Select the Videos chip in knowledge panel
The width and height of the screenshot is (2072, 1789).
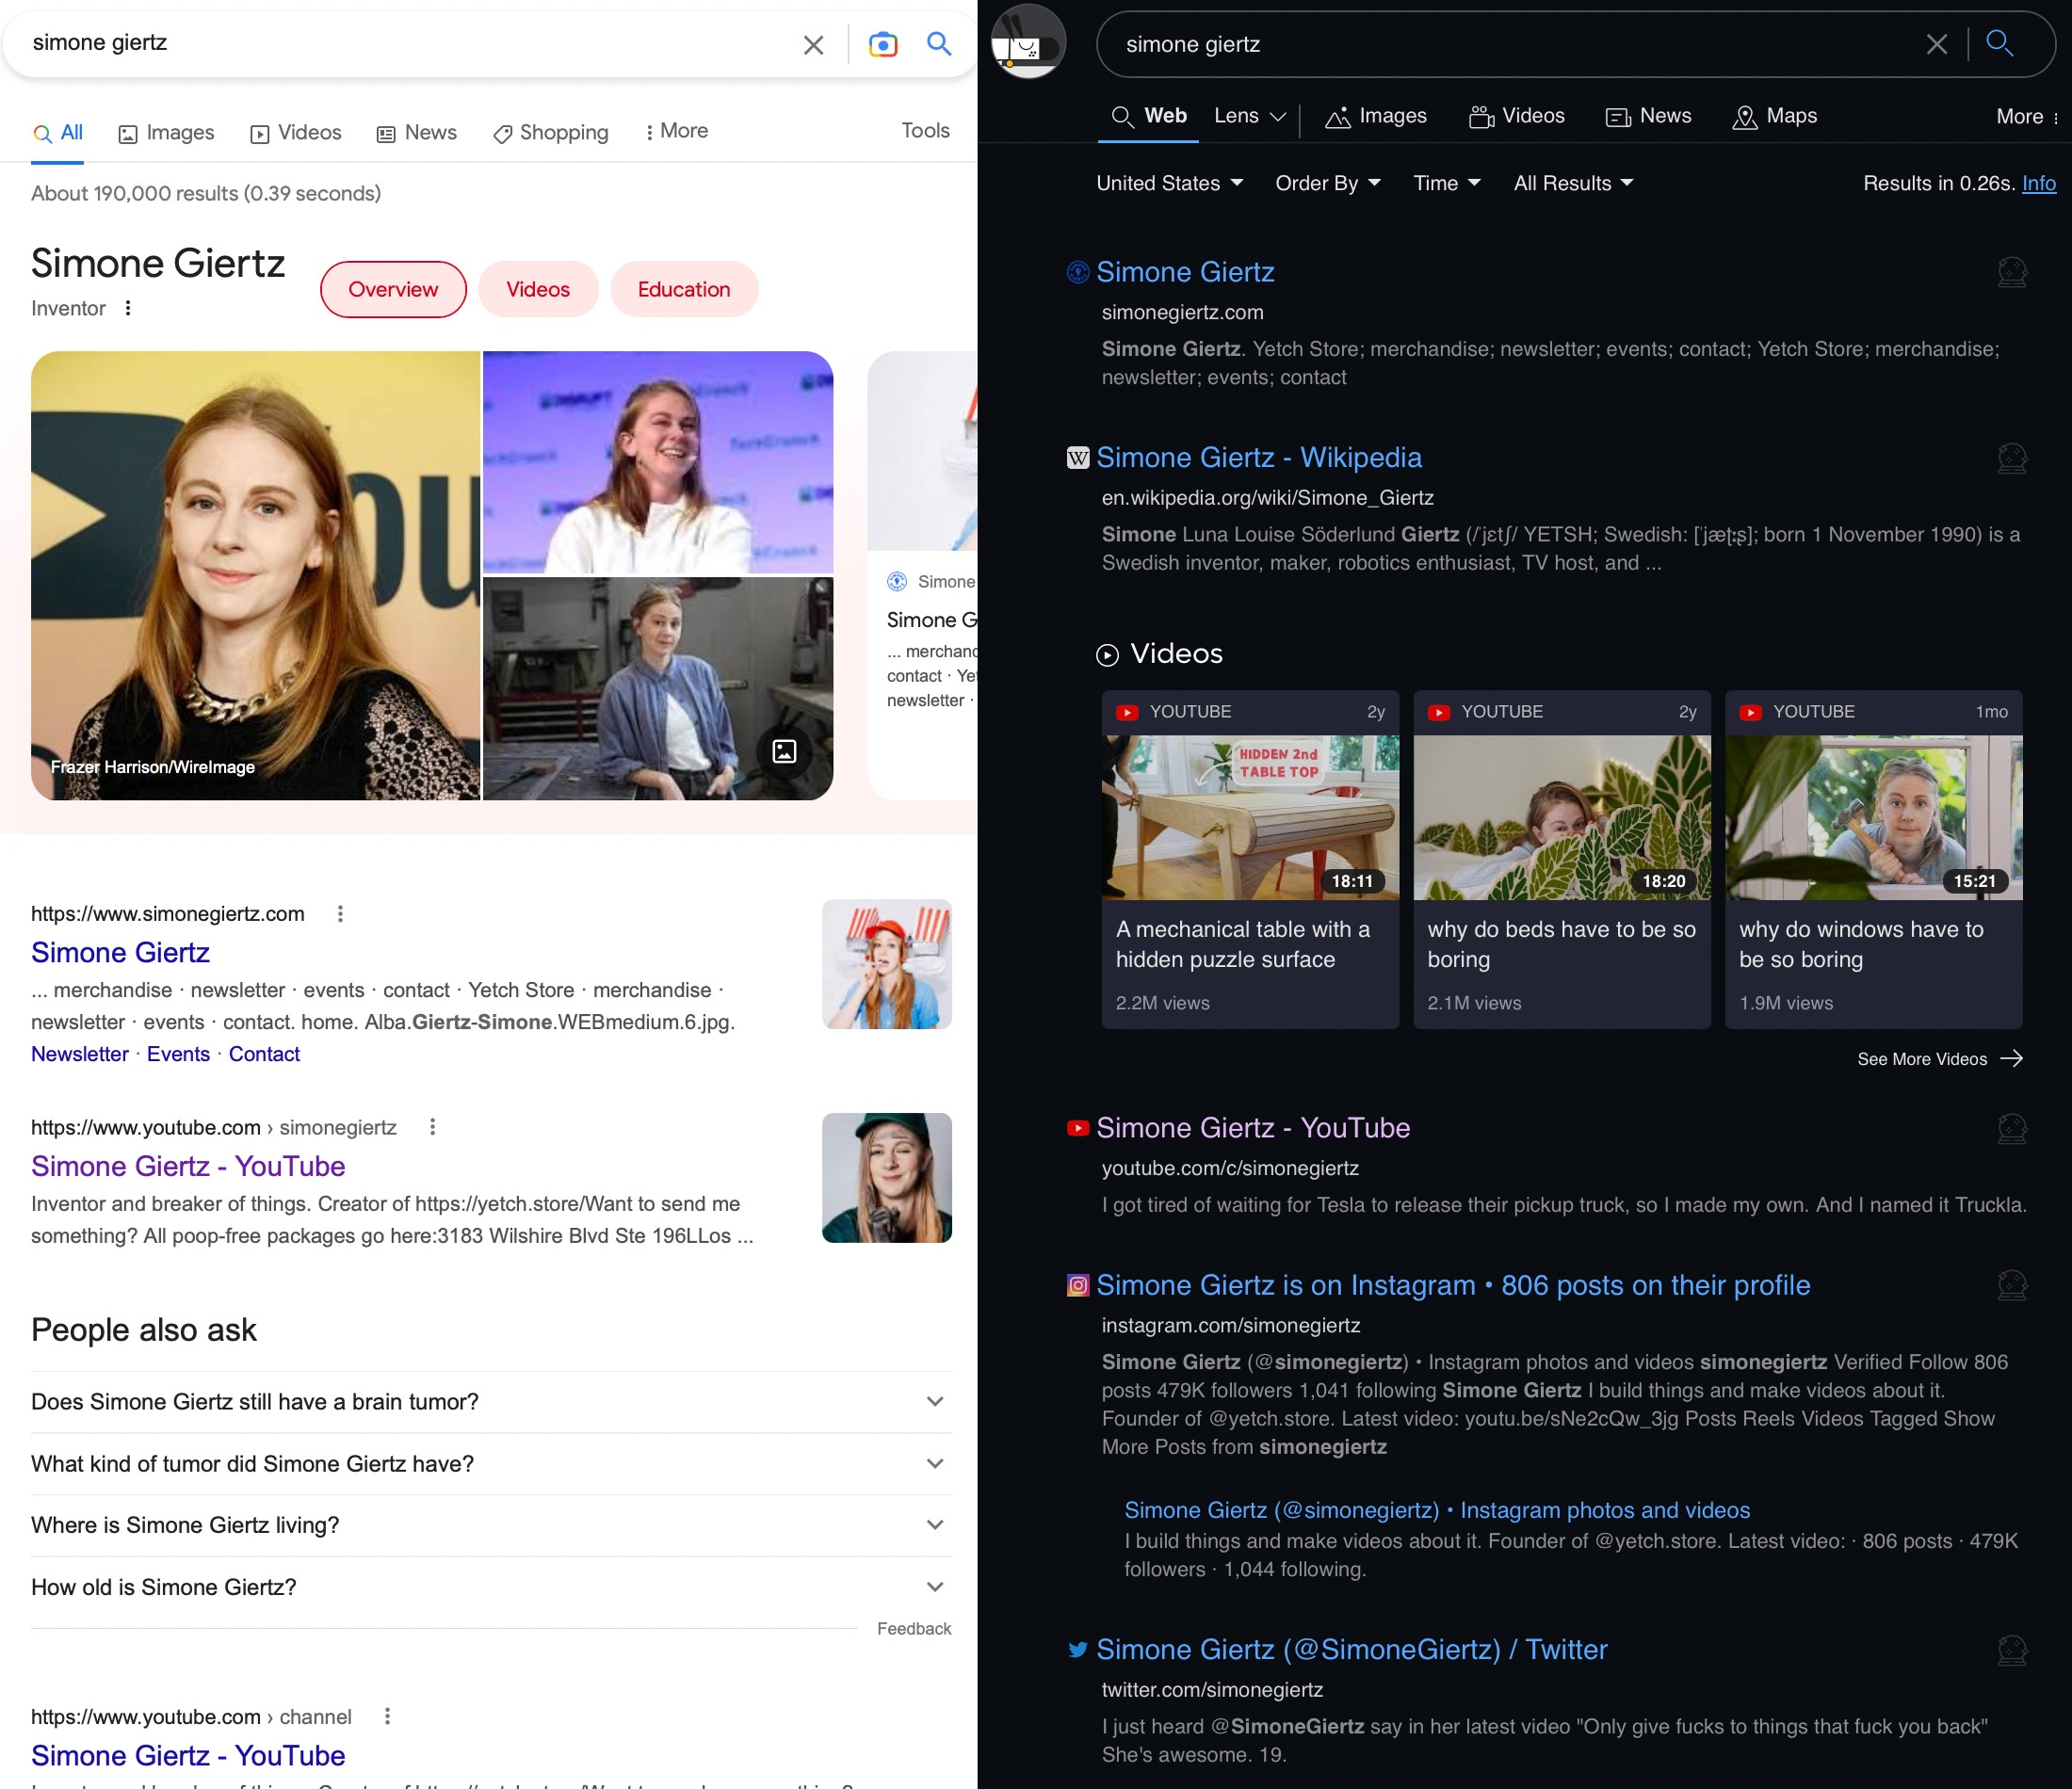coord(538,289)
